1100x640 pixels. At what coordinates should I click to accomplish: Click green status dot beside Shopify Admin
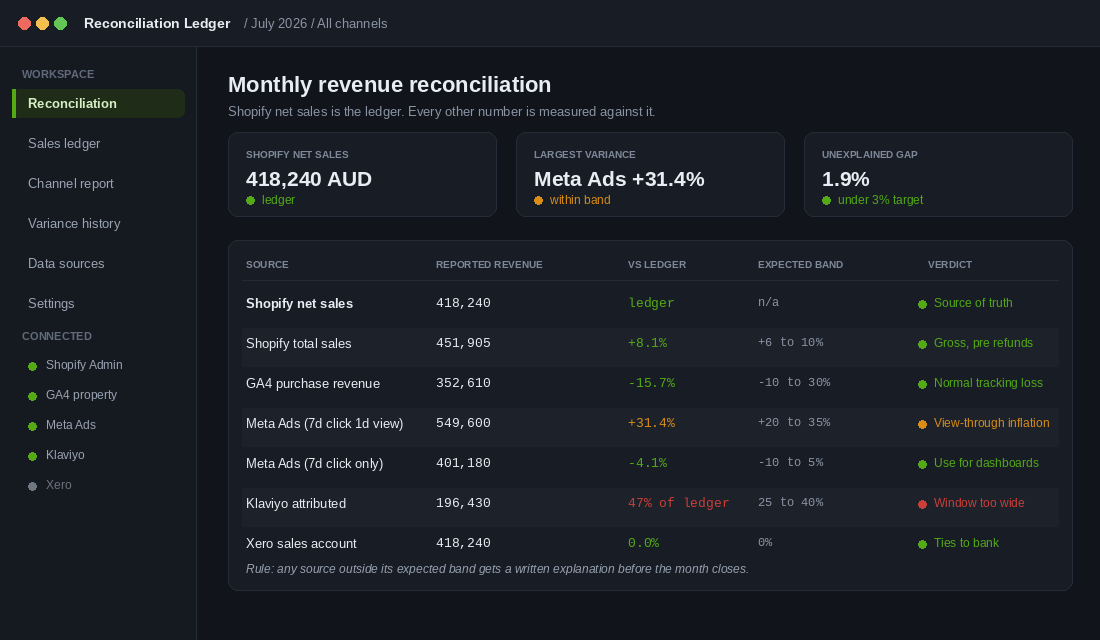(x=32, y=366)
